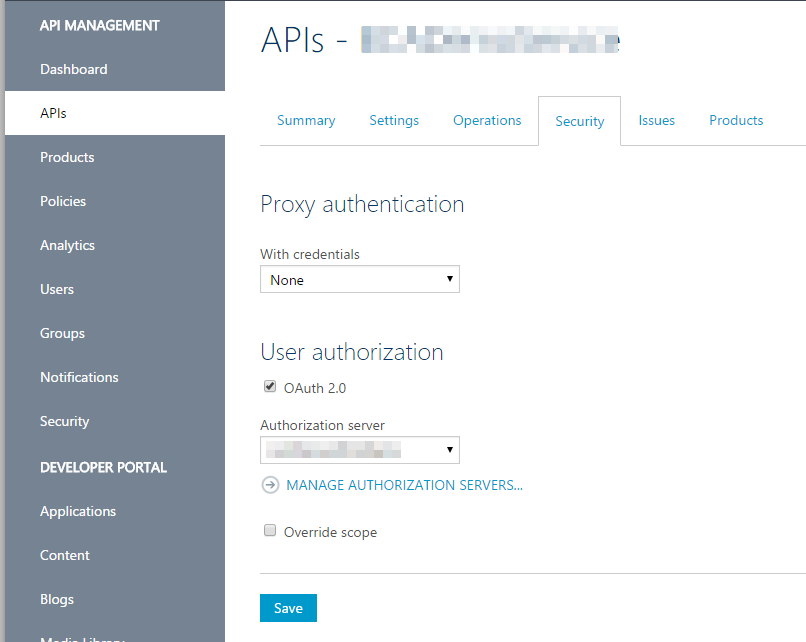Viewport: 806px width, 642px height.
Task: Choose Applications under Developer Portal
Action: [78, 511]
